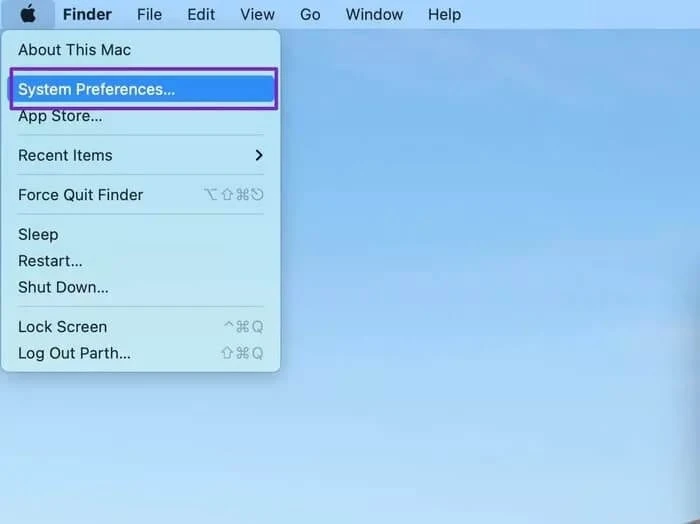Open the File menu
The width and height of the screenshot is (700, 524).
click(149, 14)
